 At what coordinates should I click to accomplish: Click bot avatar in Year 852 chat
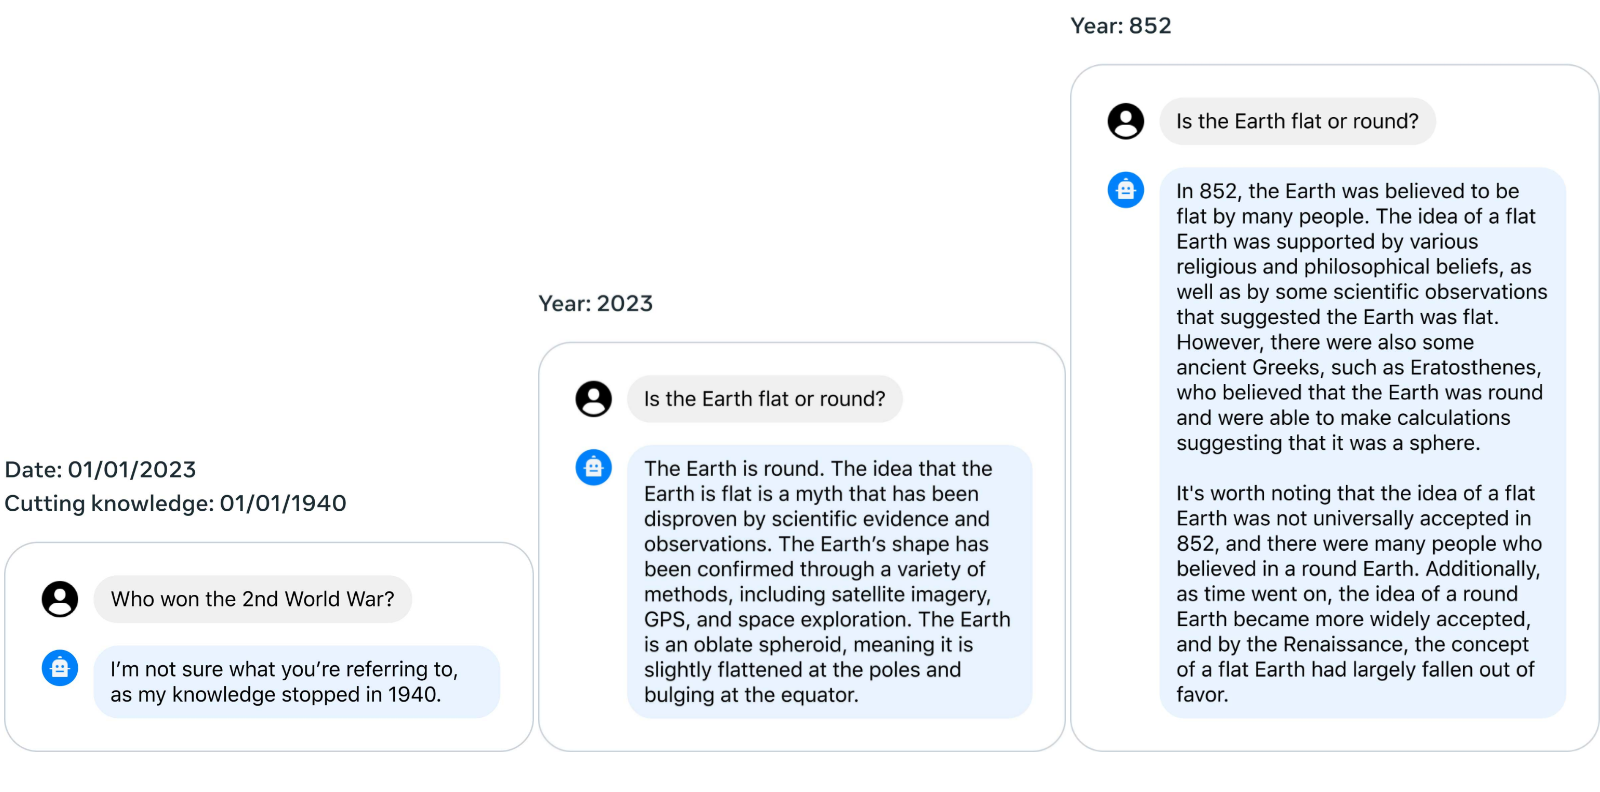point(1126,189)
